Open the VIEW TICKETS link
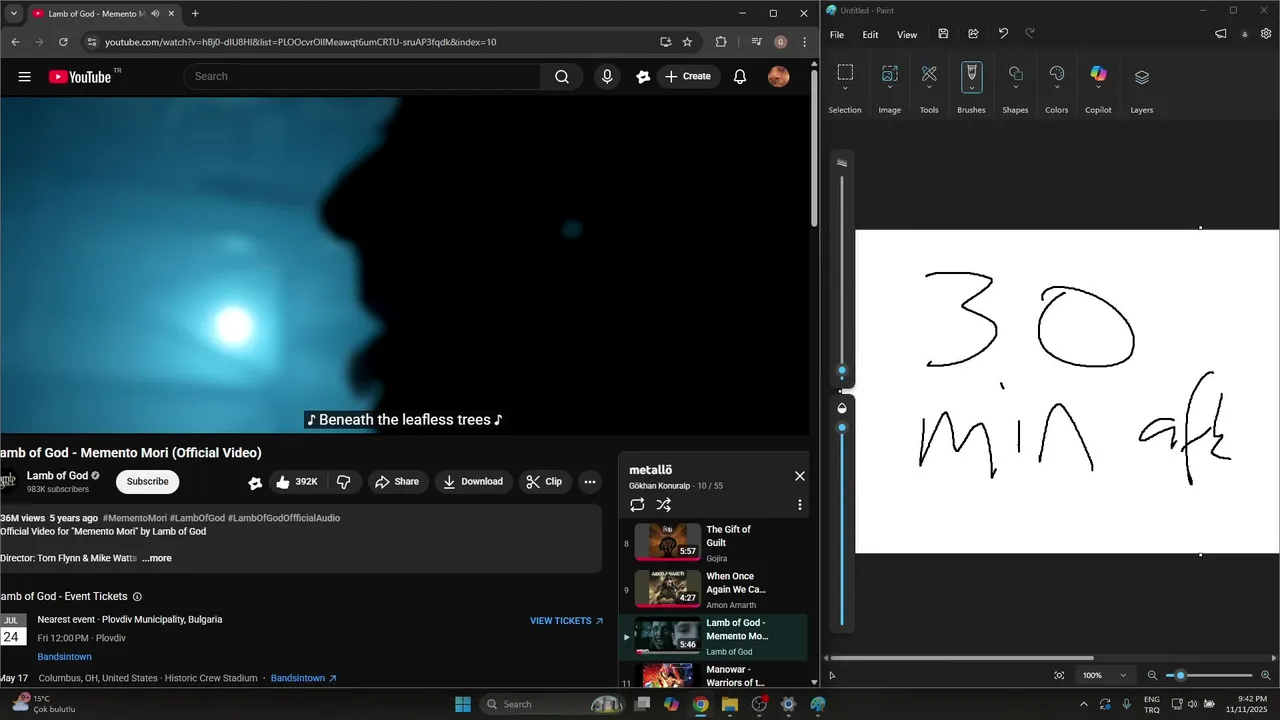This screenshot has height=720, width=1280. 567,621
